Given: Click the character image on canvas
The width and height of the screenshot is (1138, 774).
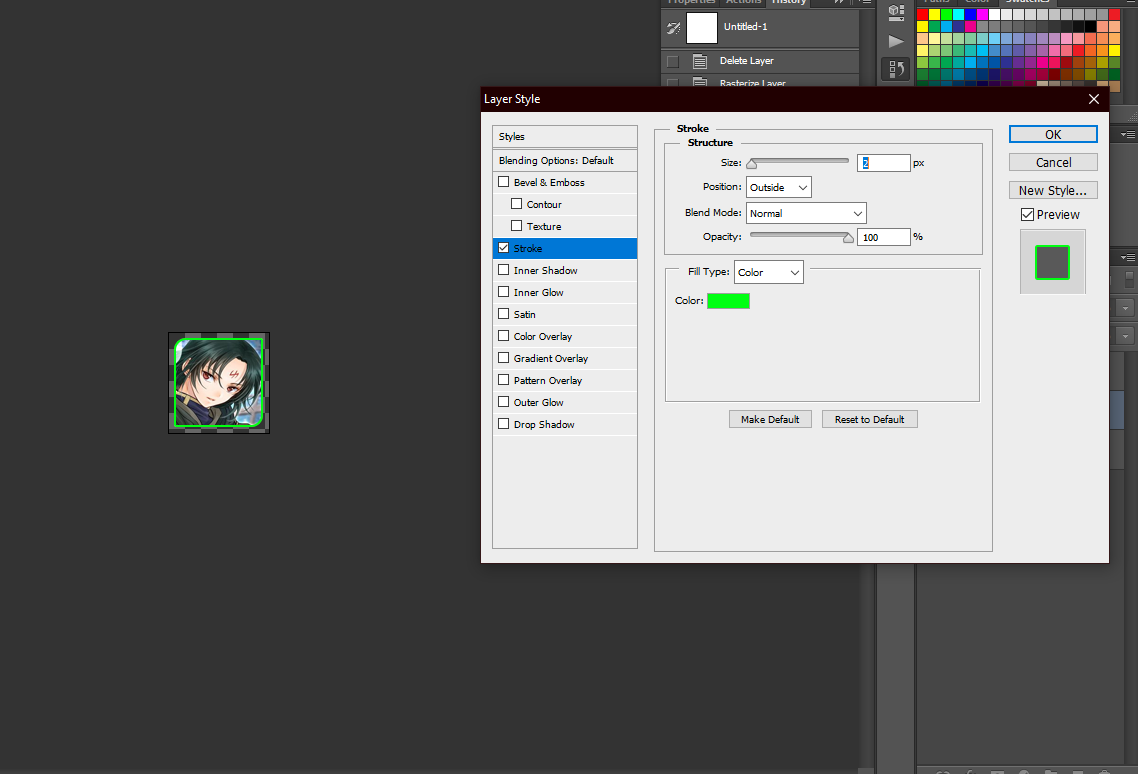Looking at the screenshot, I should (x=218, y=383).
